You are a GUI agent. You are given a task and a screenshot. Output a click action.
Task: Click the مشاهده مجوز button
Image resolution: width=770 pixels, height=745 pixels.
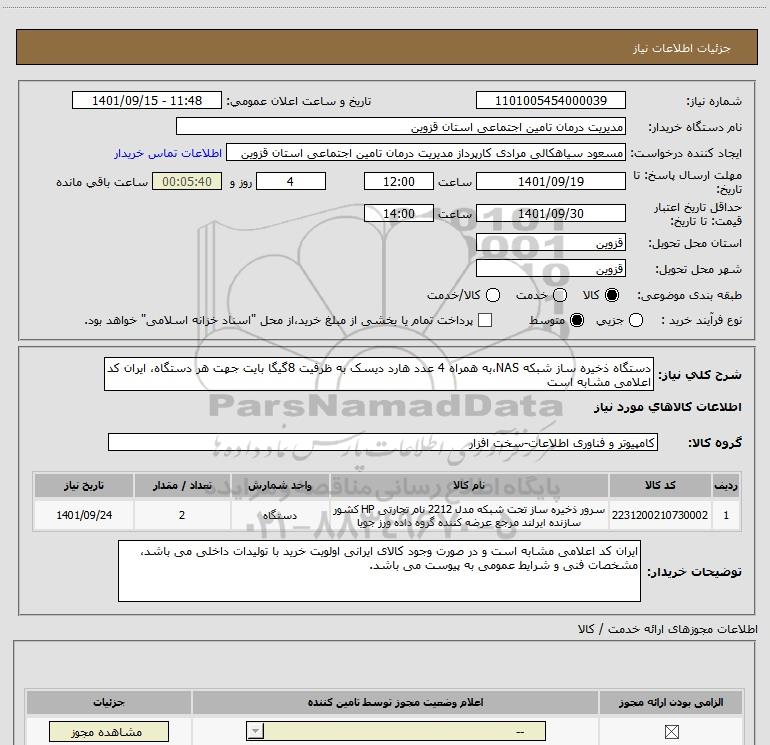[109, 732]
